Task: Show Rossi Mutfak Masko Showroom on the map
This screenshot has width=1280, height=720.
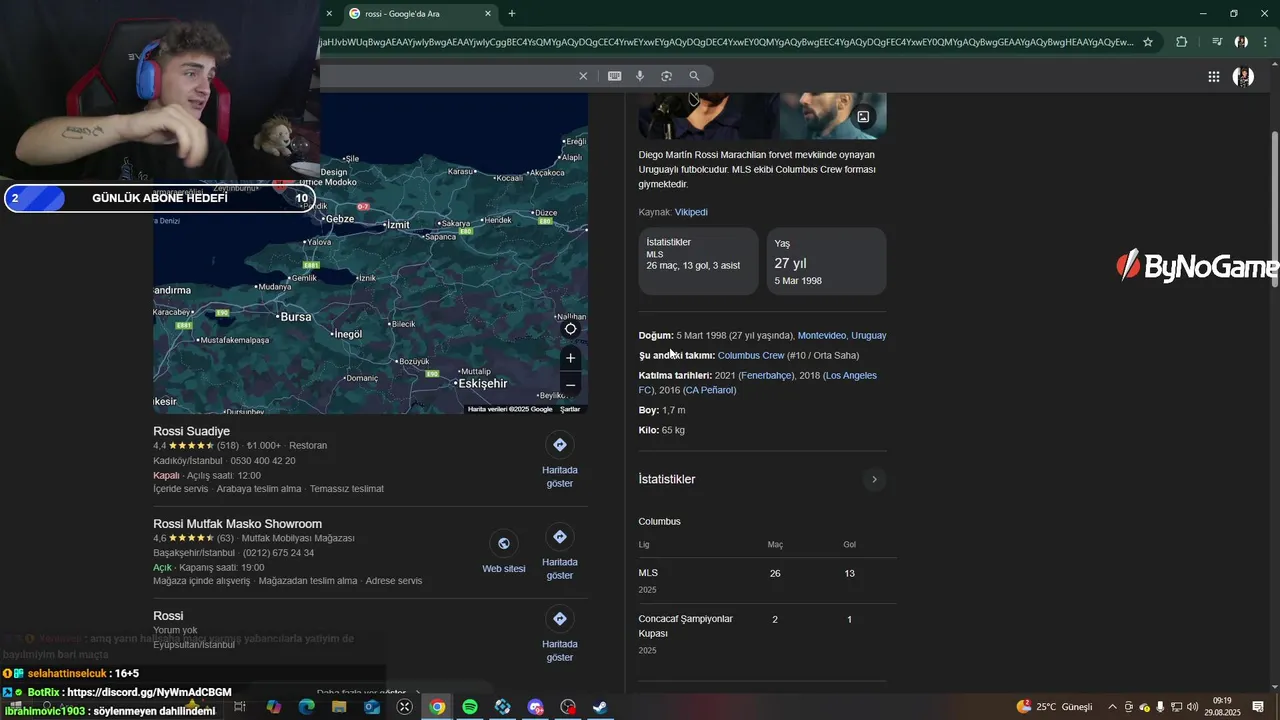Action: (560, 552)
